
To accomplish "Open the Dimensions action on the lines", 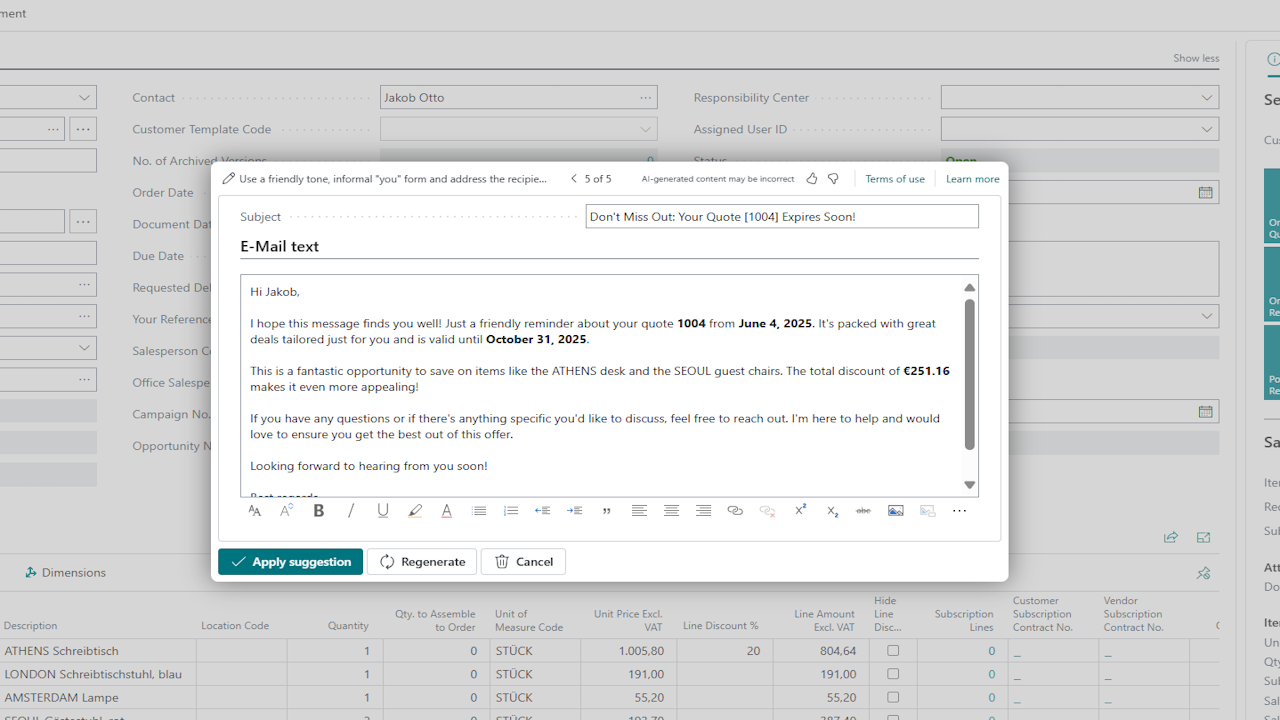I will (x=65, y=573).
